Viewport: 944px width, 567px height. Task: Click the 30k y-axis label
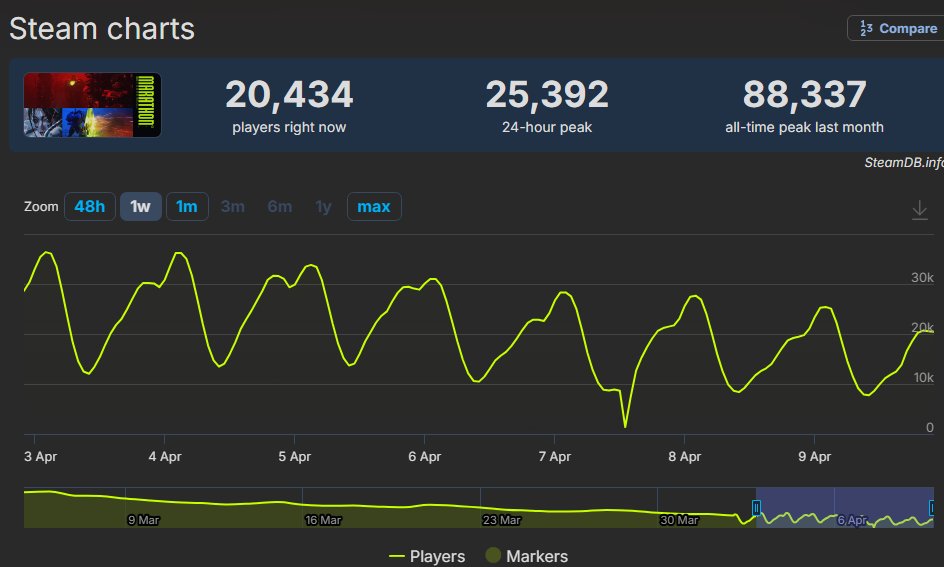(x=922, y=277)
